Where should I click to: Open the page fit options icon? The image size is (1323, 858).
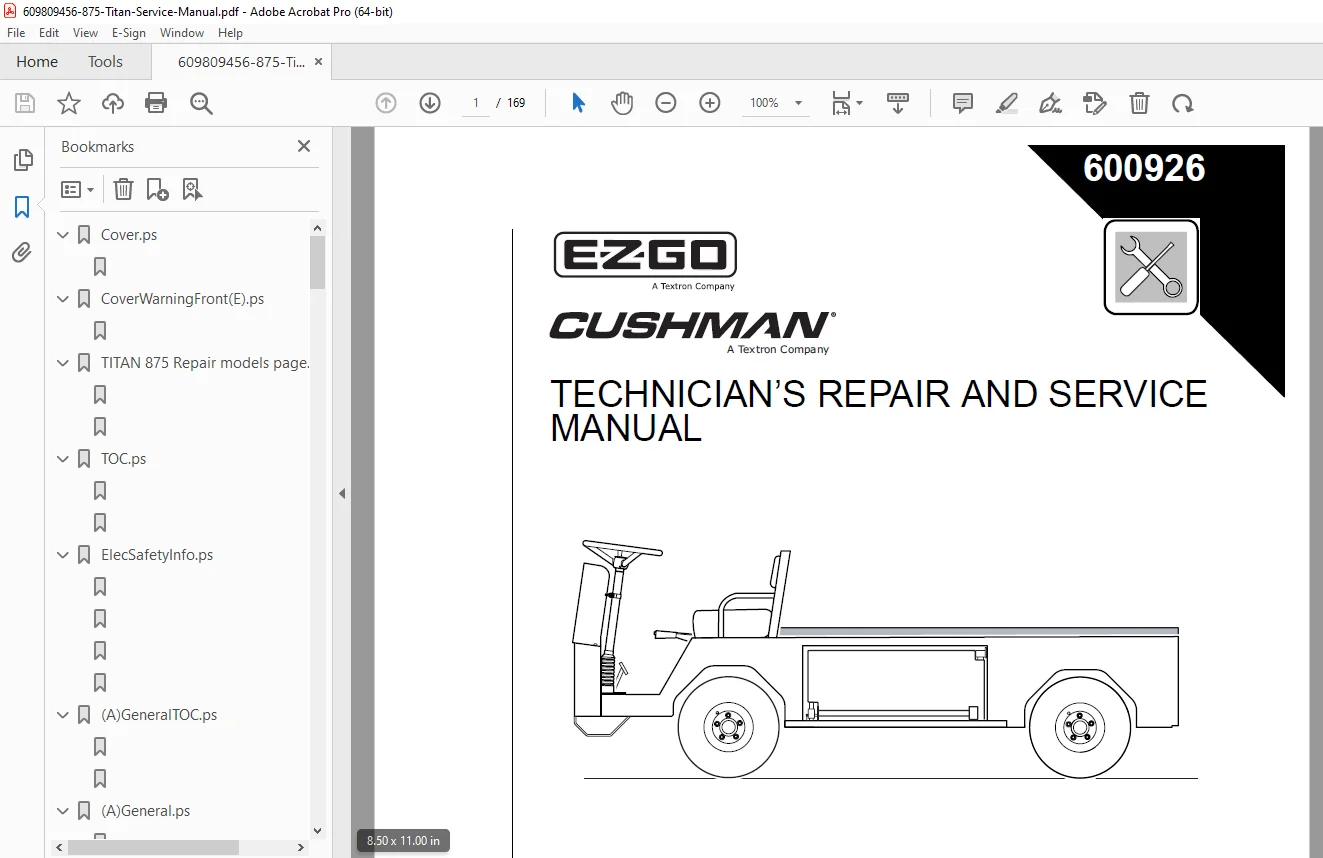click(846, 103)
